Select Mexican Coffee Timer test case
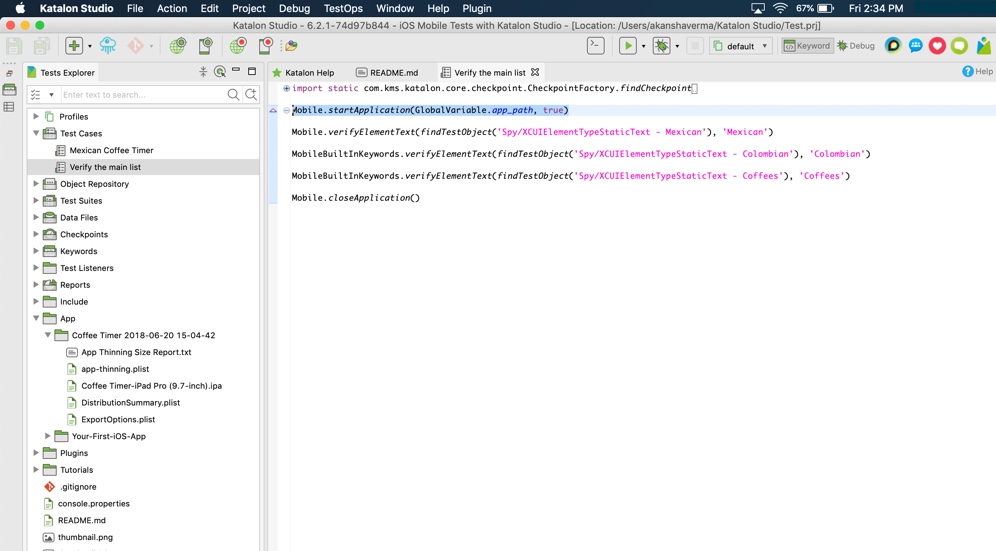This screenshot has height=551, width=996. [111, 150]
